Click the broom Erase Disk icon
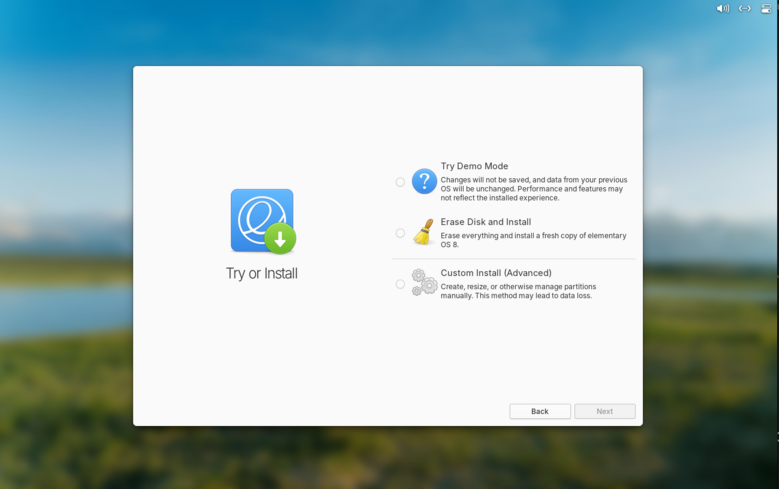The image size is (779, 489). point(424,232)
